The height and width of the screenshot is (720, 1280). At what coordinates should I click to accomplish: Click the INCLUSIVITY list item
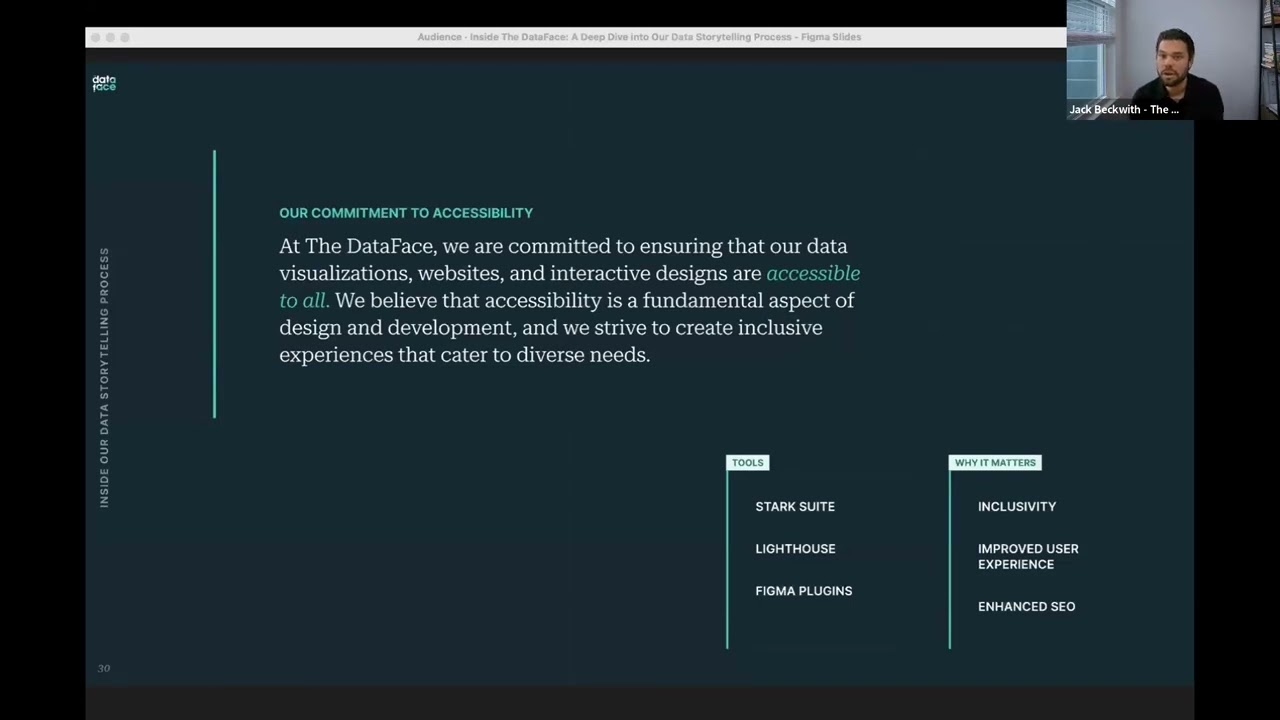click(1017, 506)
